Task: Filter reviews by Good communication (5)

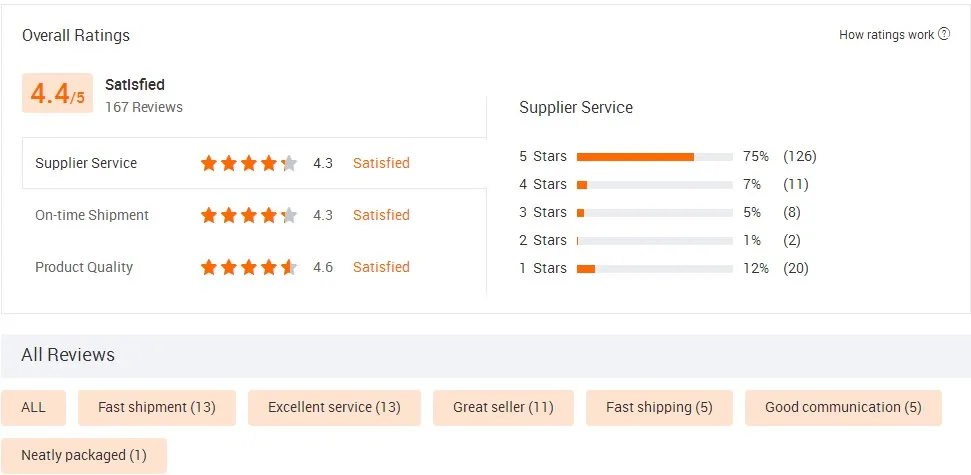Action: [x=843, y=407]
